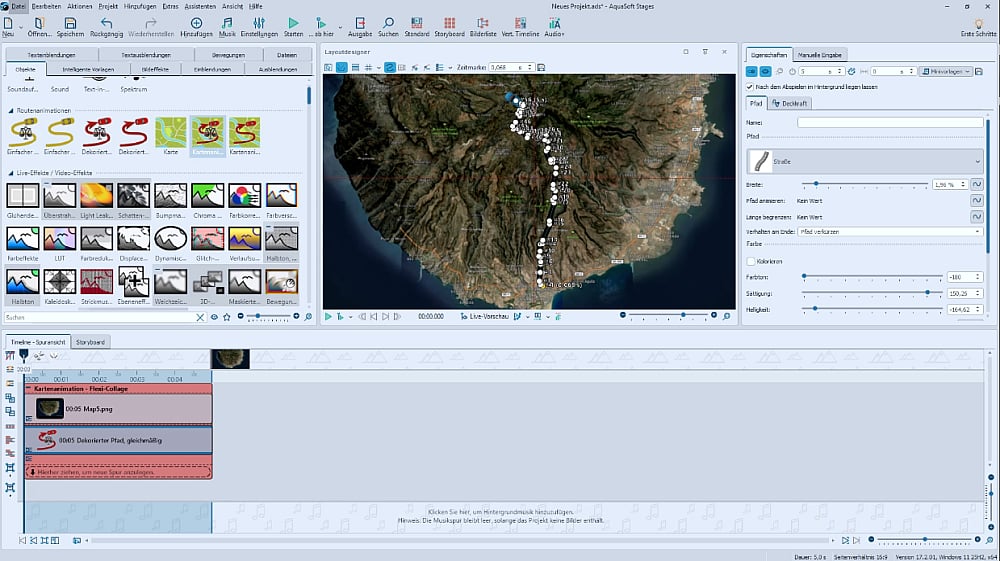This screenshot has height=561, width=1000.
Task: Toggle the Kolorieren checkbox
Action: [x=751, y=261]
